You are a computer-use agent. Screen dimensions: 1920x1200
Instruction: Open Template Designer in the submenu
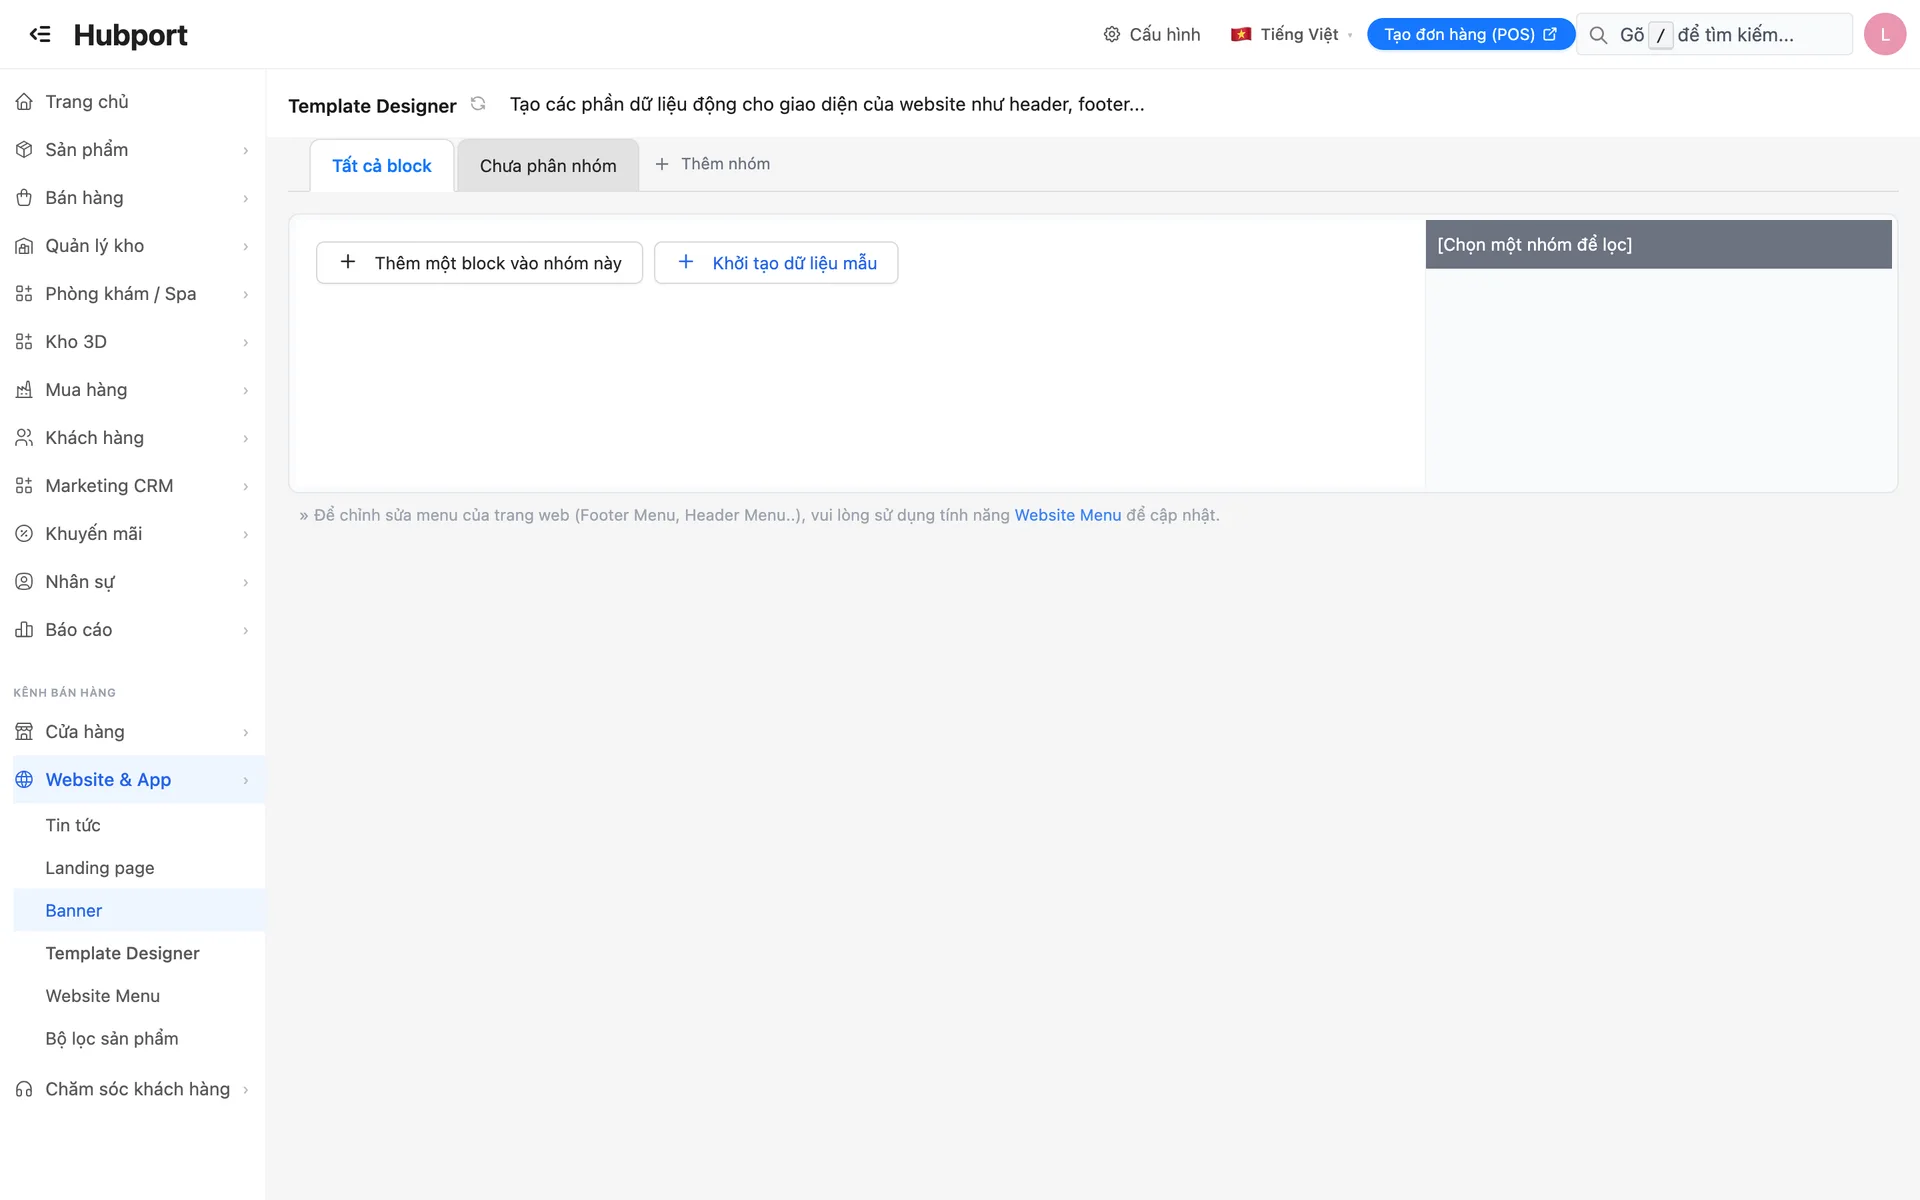point(122,953)
